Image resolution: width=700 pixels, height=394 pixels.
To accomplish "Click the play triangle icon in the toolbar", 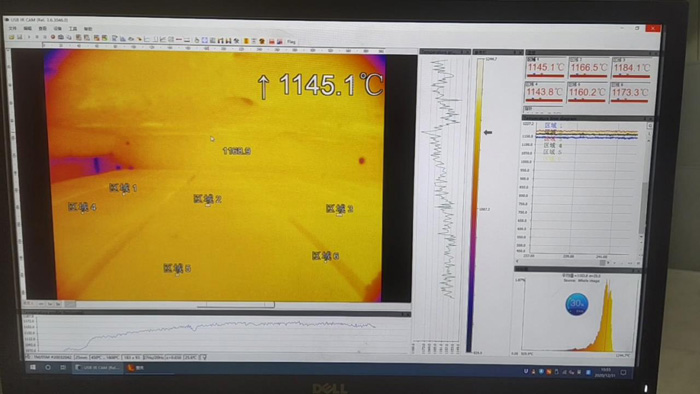I will pyautogui.click(x=29, y=37).
